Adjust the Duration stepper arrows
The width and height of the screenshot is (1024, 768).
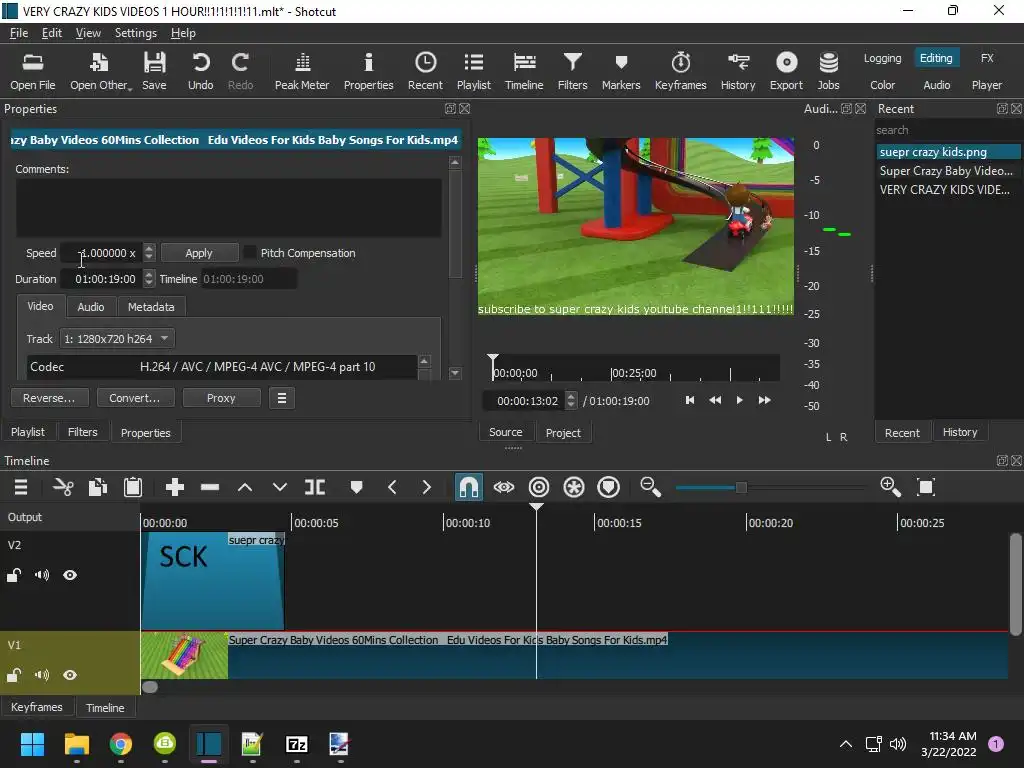pos(149,279)
